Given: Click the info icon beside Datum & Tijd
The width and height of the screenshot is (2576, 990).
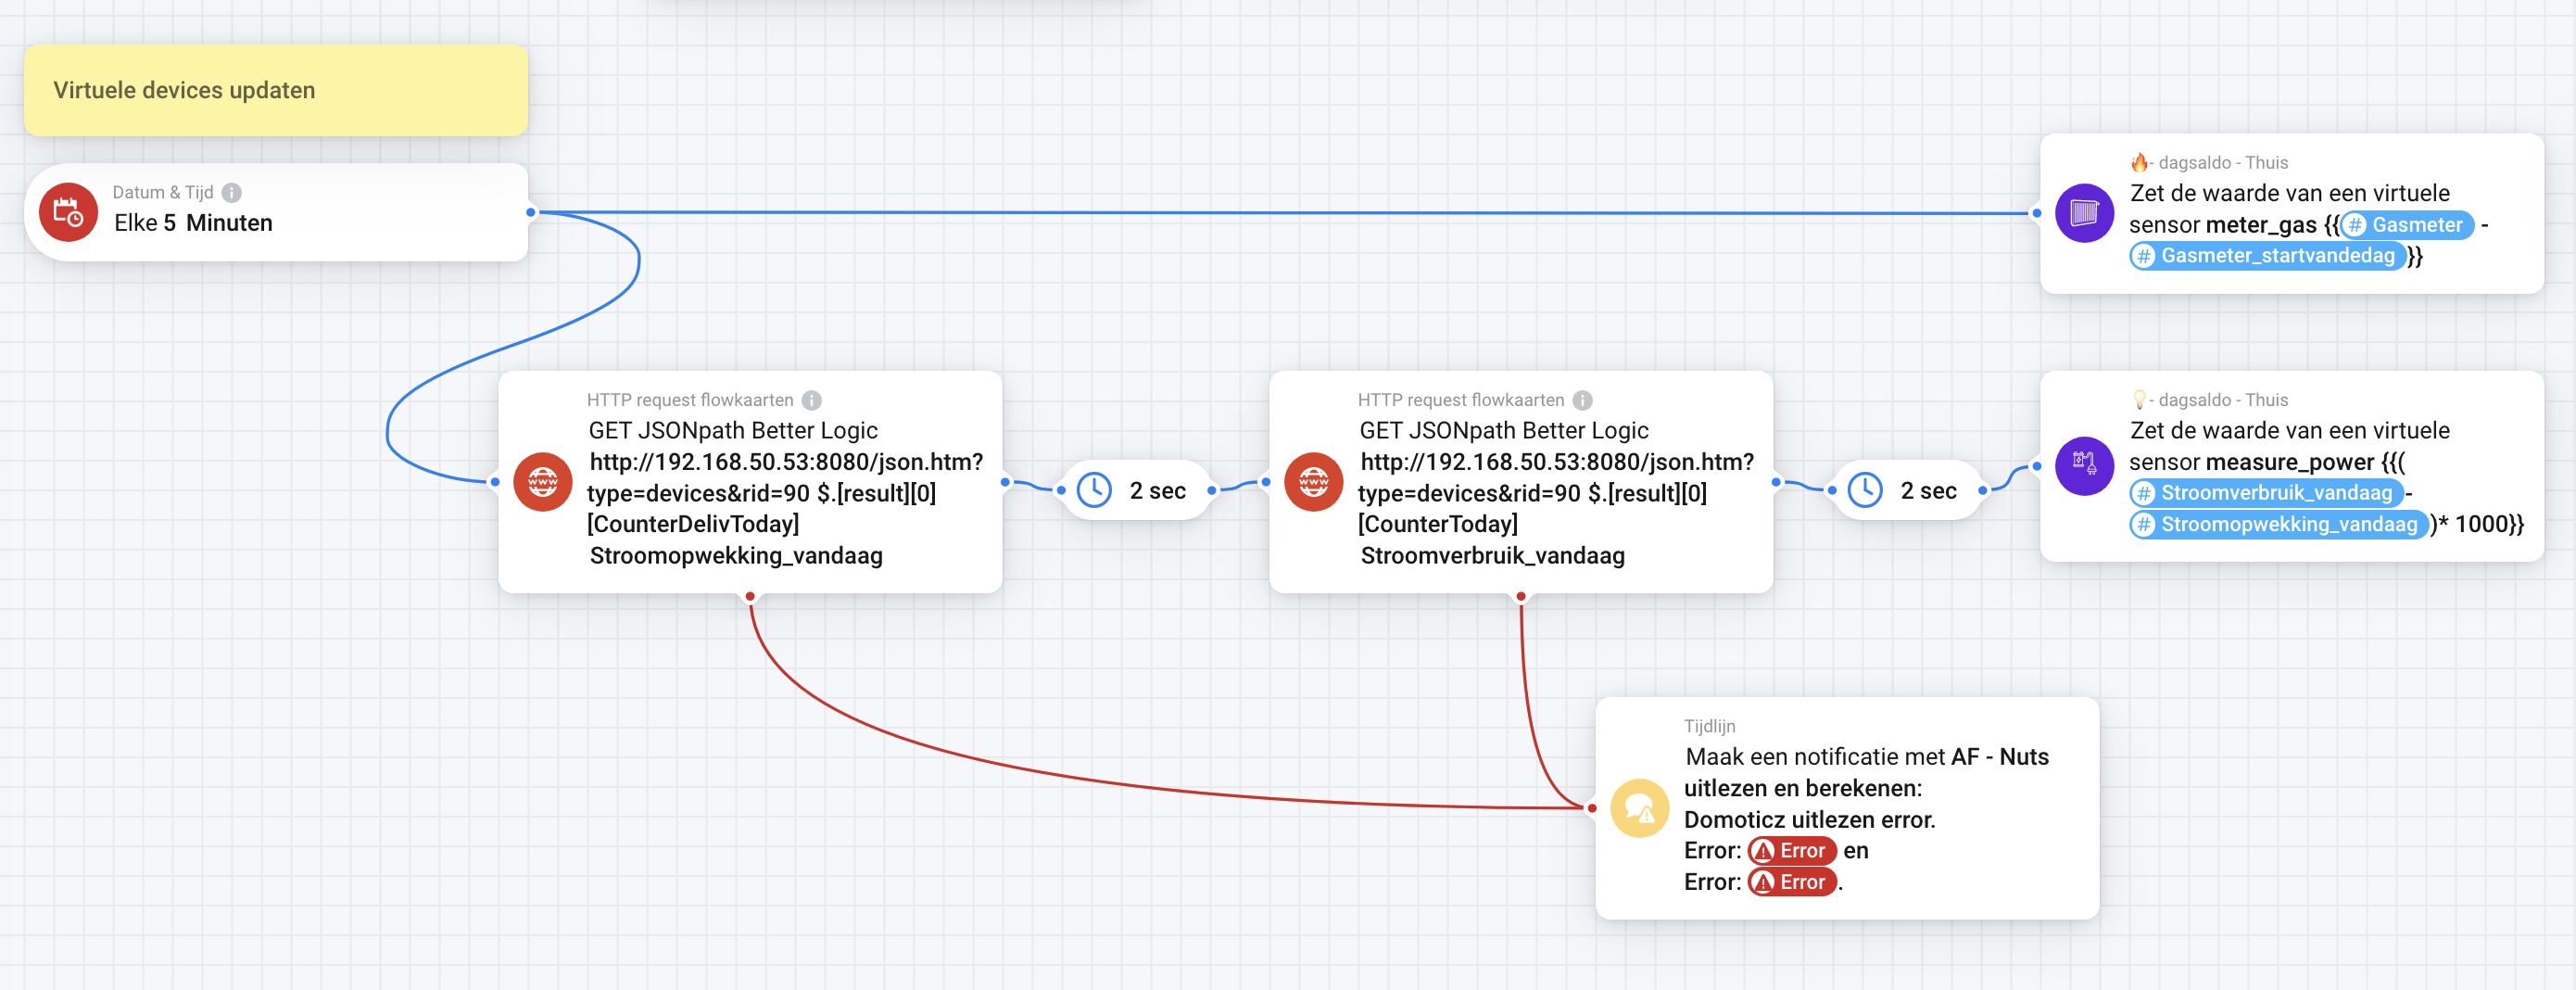Looking at the screenshot, I should pos(231,192).
